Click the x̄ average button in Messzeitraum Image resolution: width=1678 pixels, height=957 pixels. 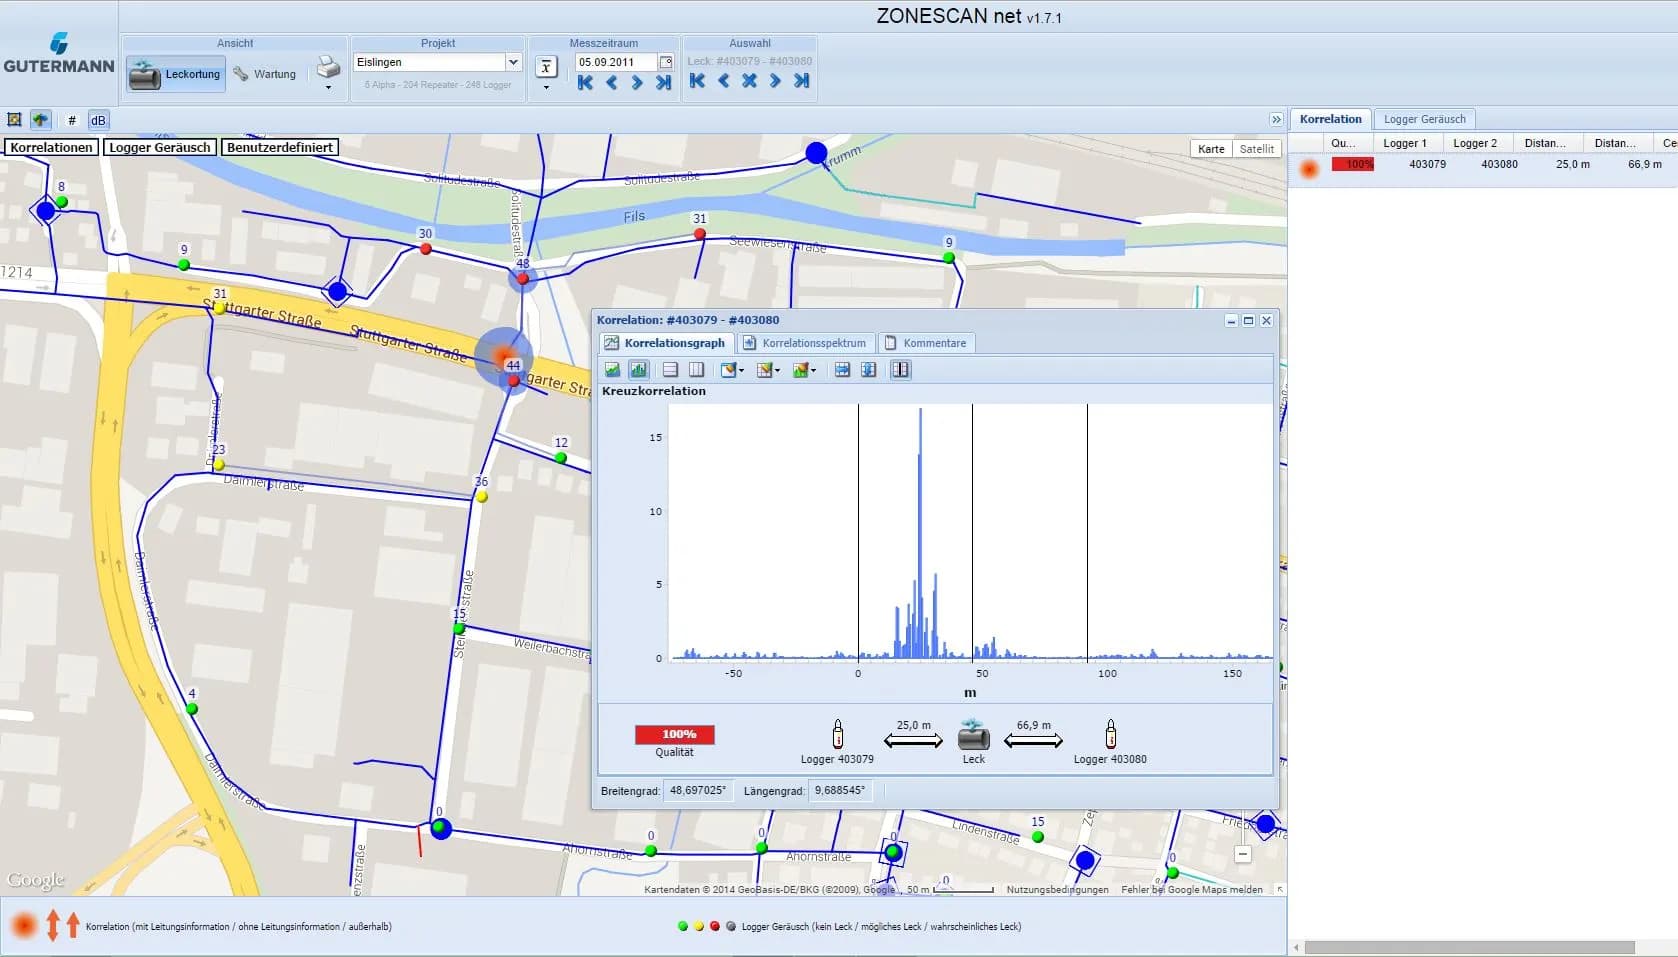pyautogui.click(x=546, y=67)
